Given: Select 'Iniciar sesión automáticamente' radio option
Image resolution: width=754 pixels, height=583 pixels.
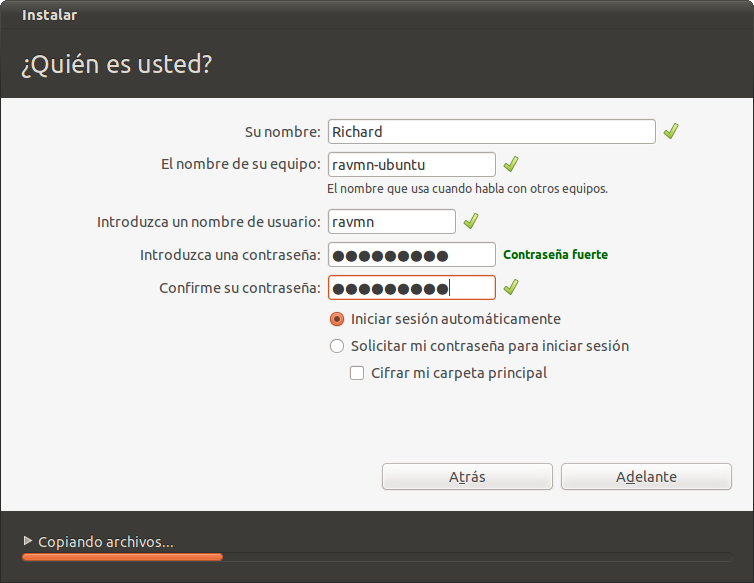Looking at the screenshot, I should point(337,319).
